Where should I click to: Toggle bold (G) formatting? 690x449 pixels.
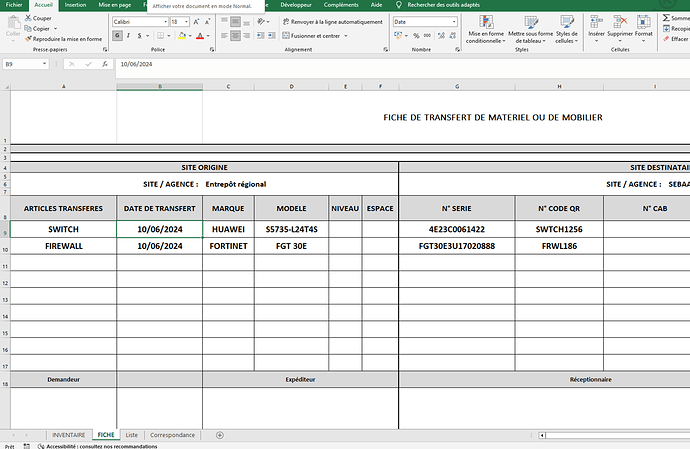pyautogui.click(x=117, y=36)
